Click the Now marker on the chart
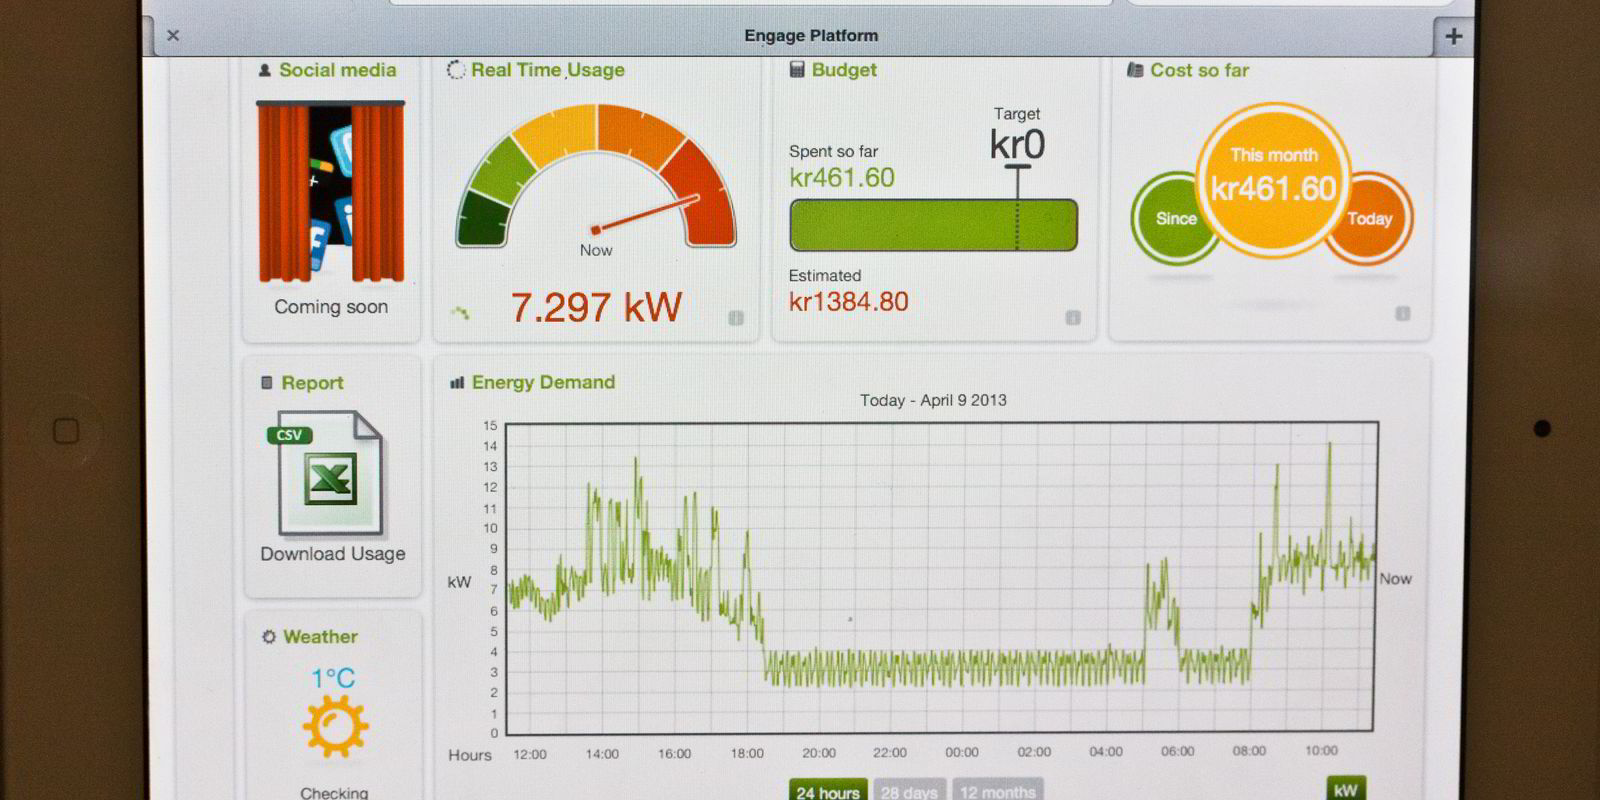This screenshot has width=1600, height=800. [1395, 579]
